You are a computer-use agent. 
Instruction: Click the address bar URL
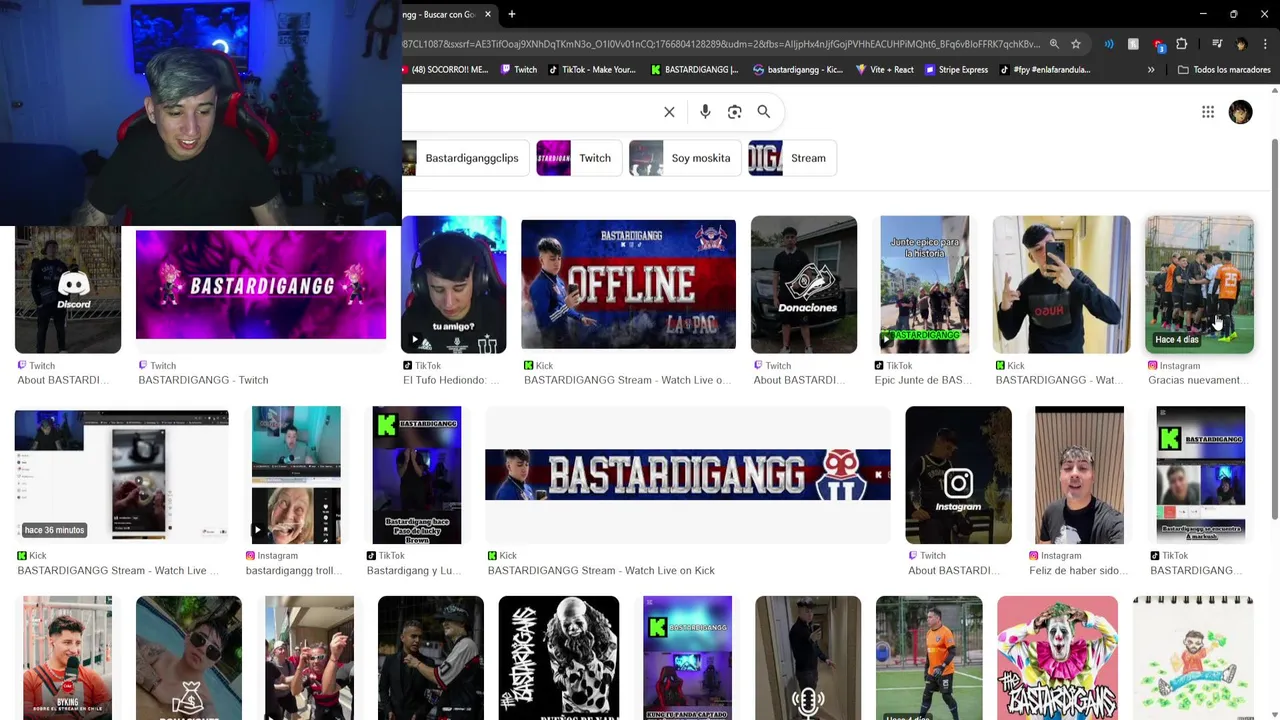[x=720, y=44]
